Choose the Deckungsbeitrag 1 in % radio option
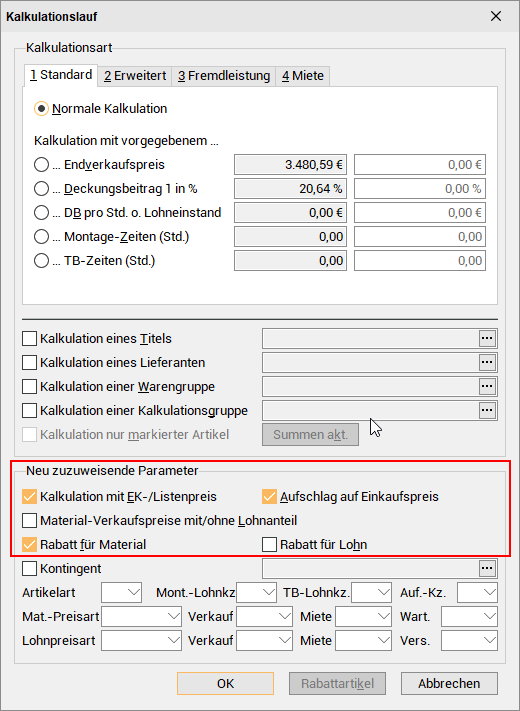 coord(41,189)
